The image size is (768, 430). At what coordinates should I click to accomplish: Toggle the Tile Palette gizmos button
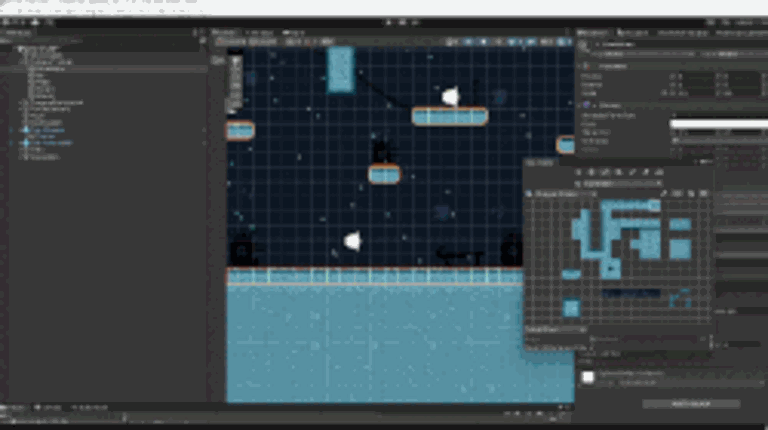[703, 194]
